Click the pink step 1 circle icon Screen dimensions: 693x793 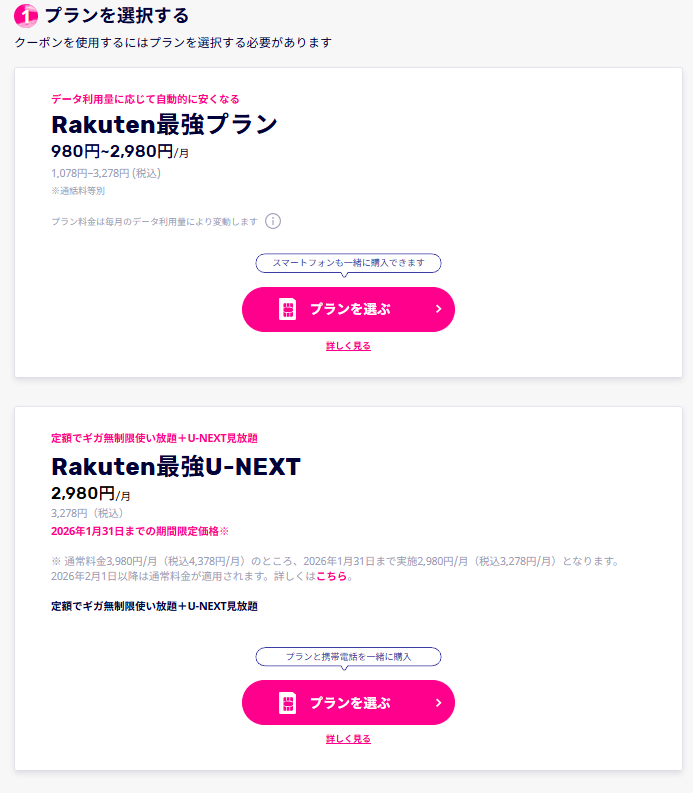coord(27,16)
